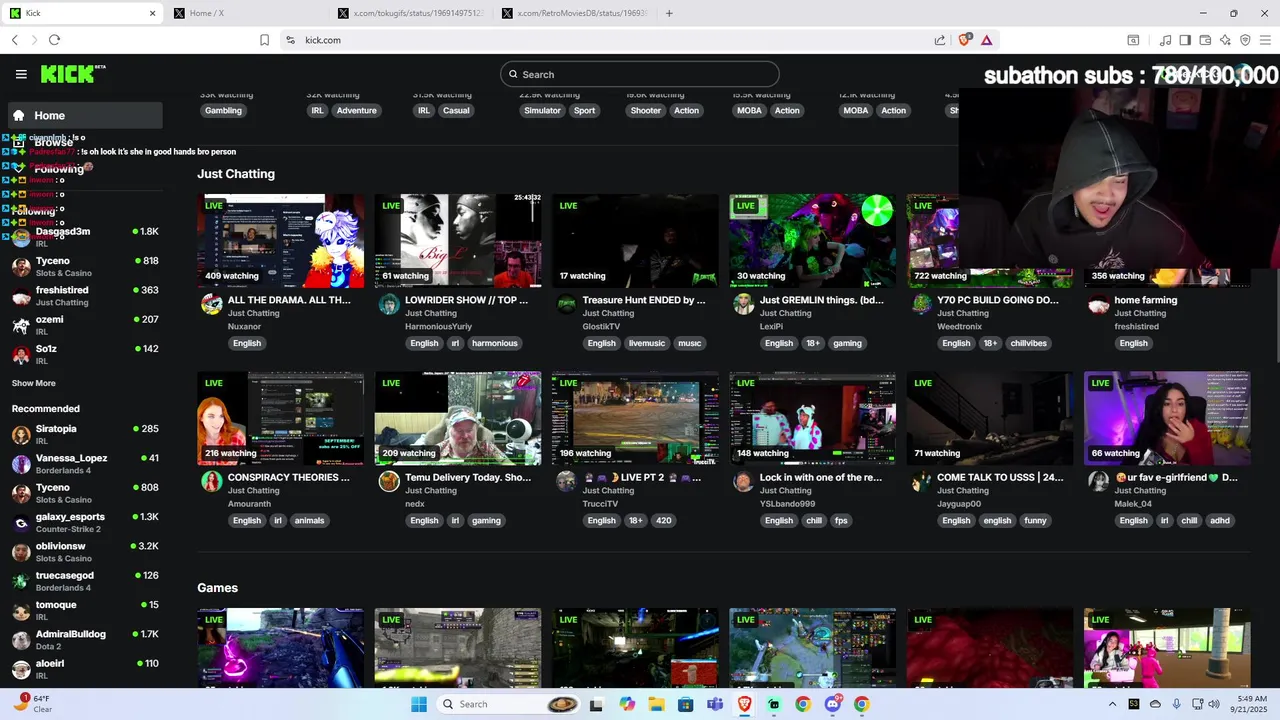Viewport: 1280px width, 720px height.
Task: Click the Games section heading
Action: pos(217,588)
